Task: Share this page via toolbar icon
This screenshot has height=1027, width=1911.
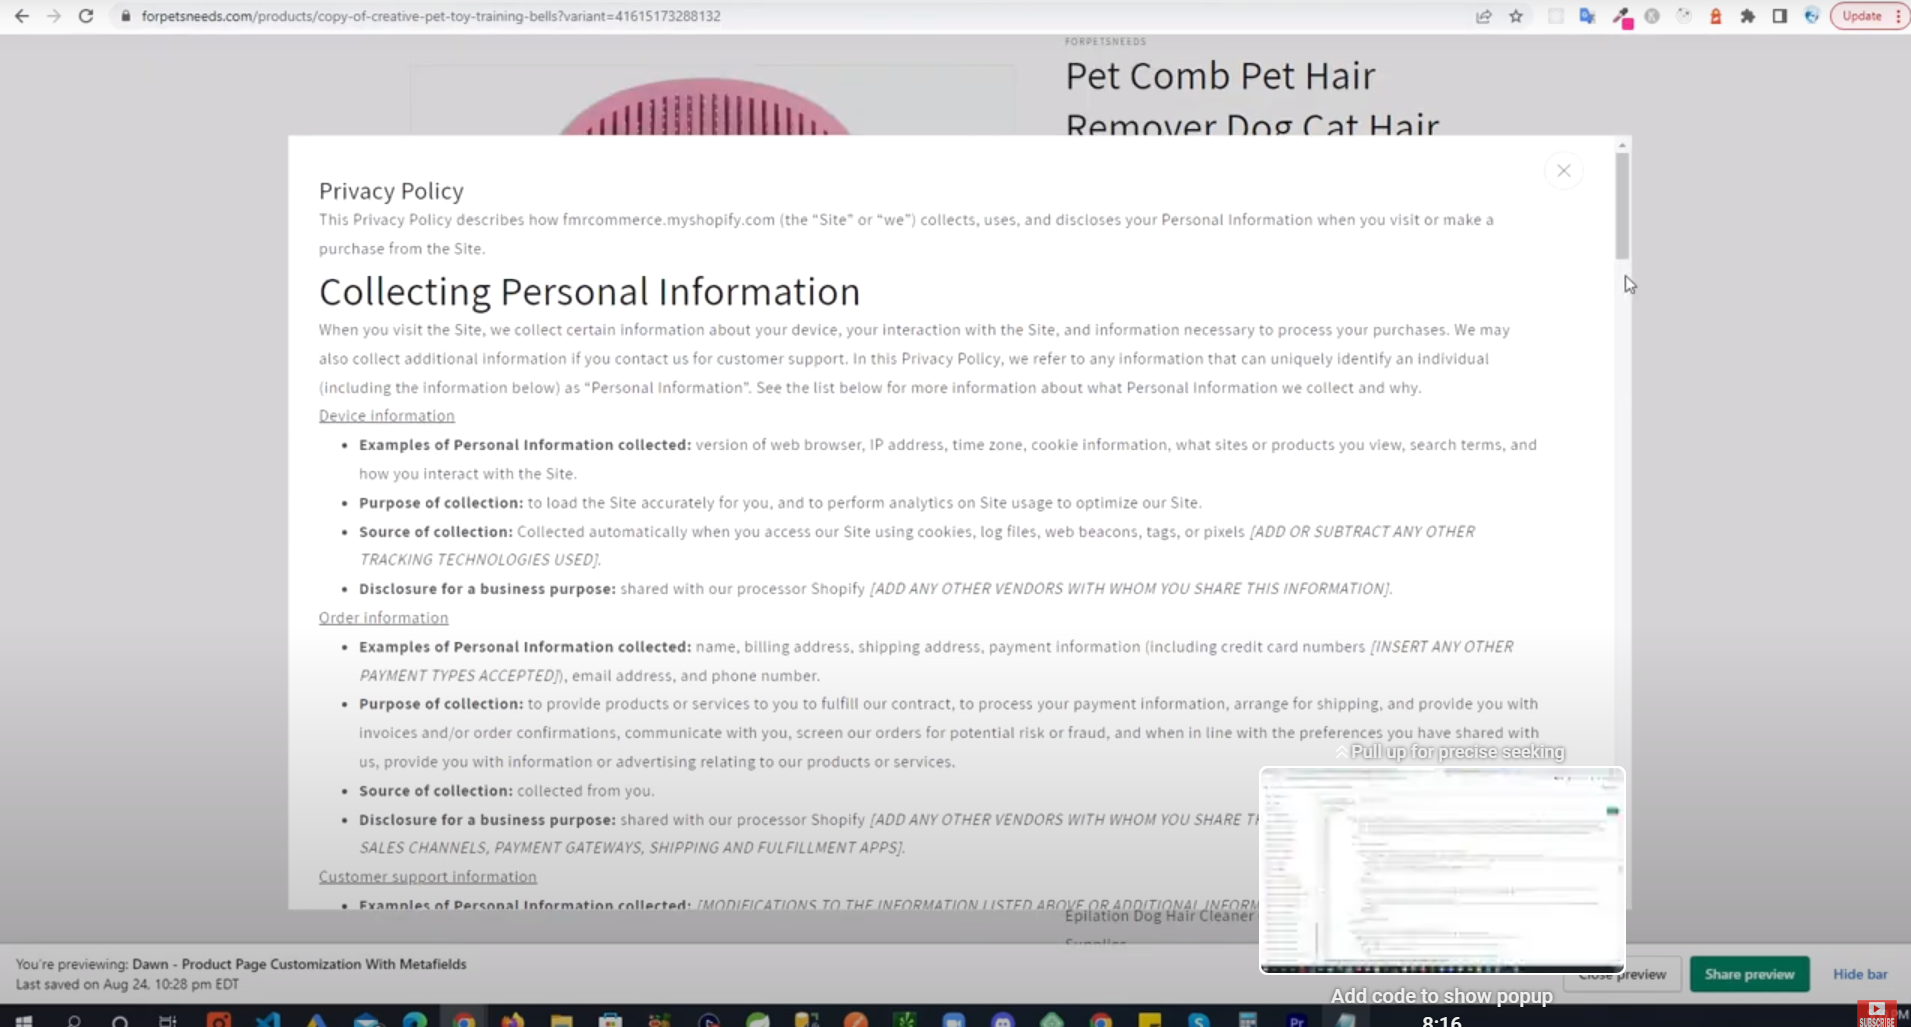Action: [1484, 16]
